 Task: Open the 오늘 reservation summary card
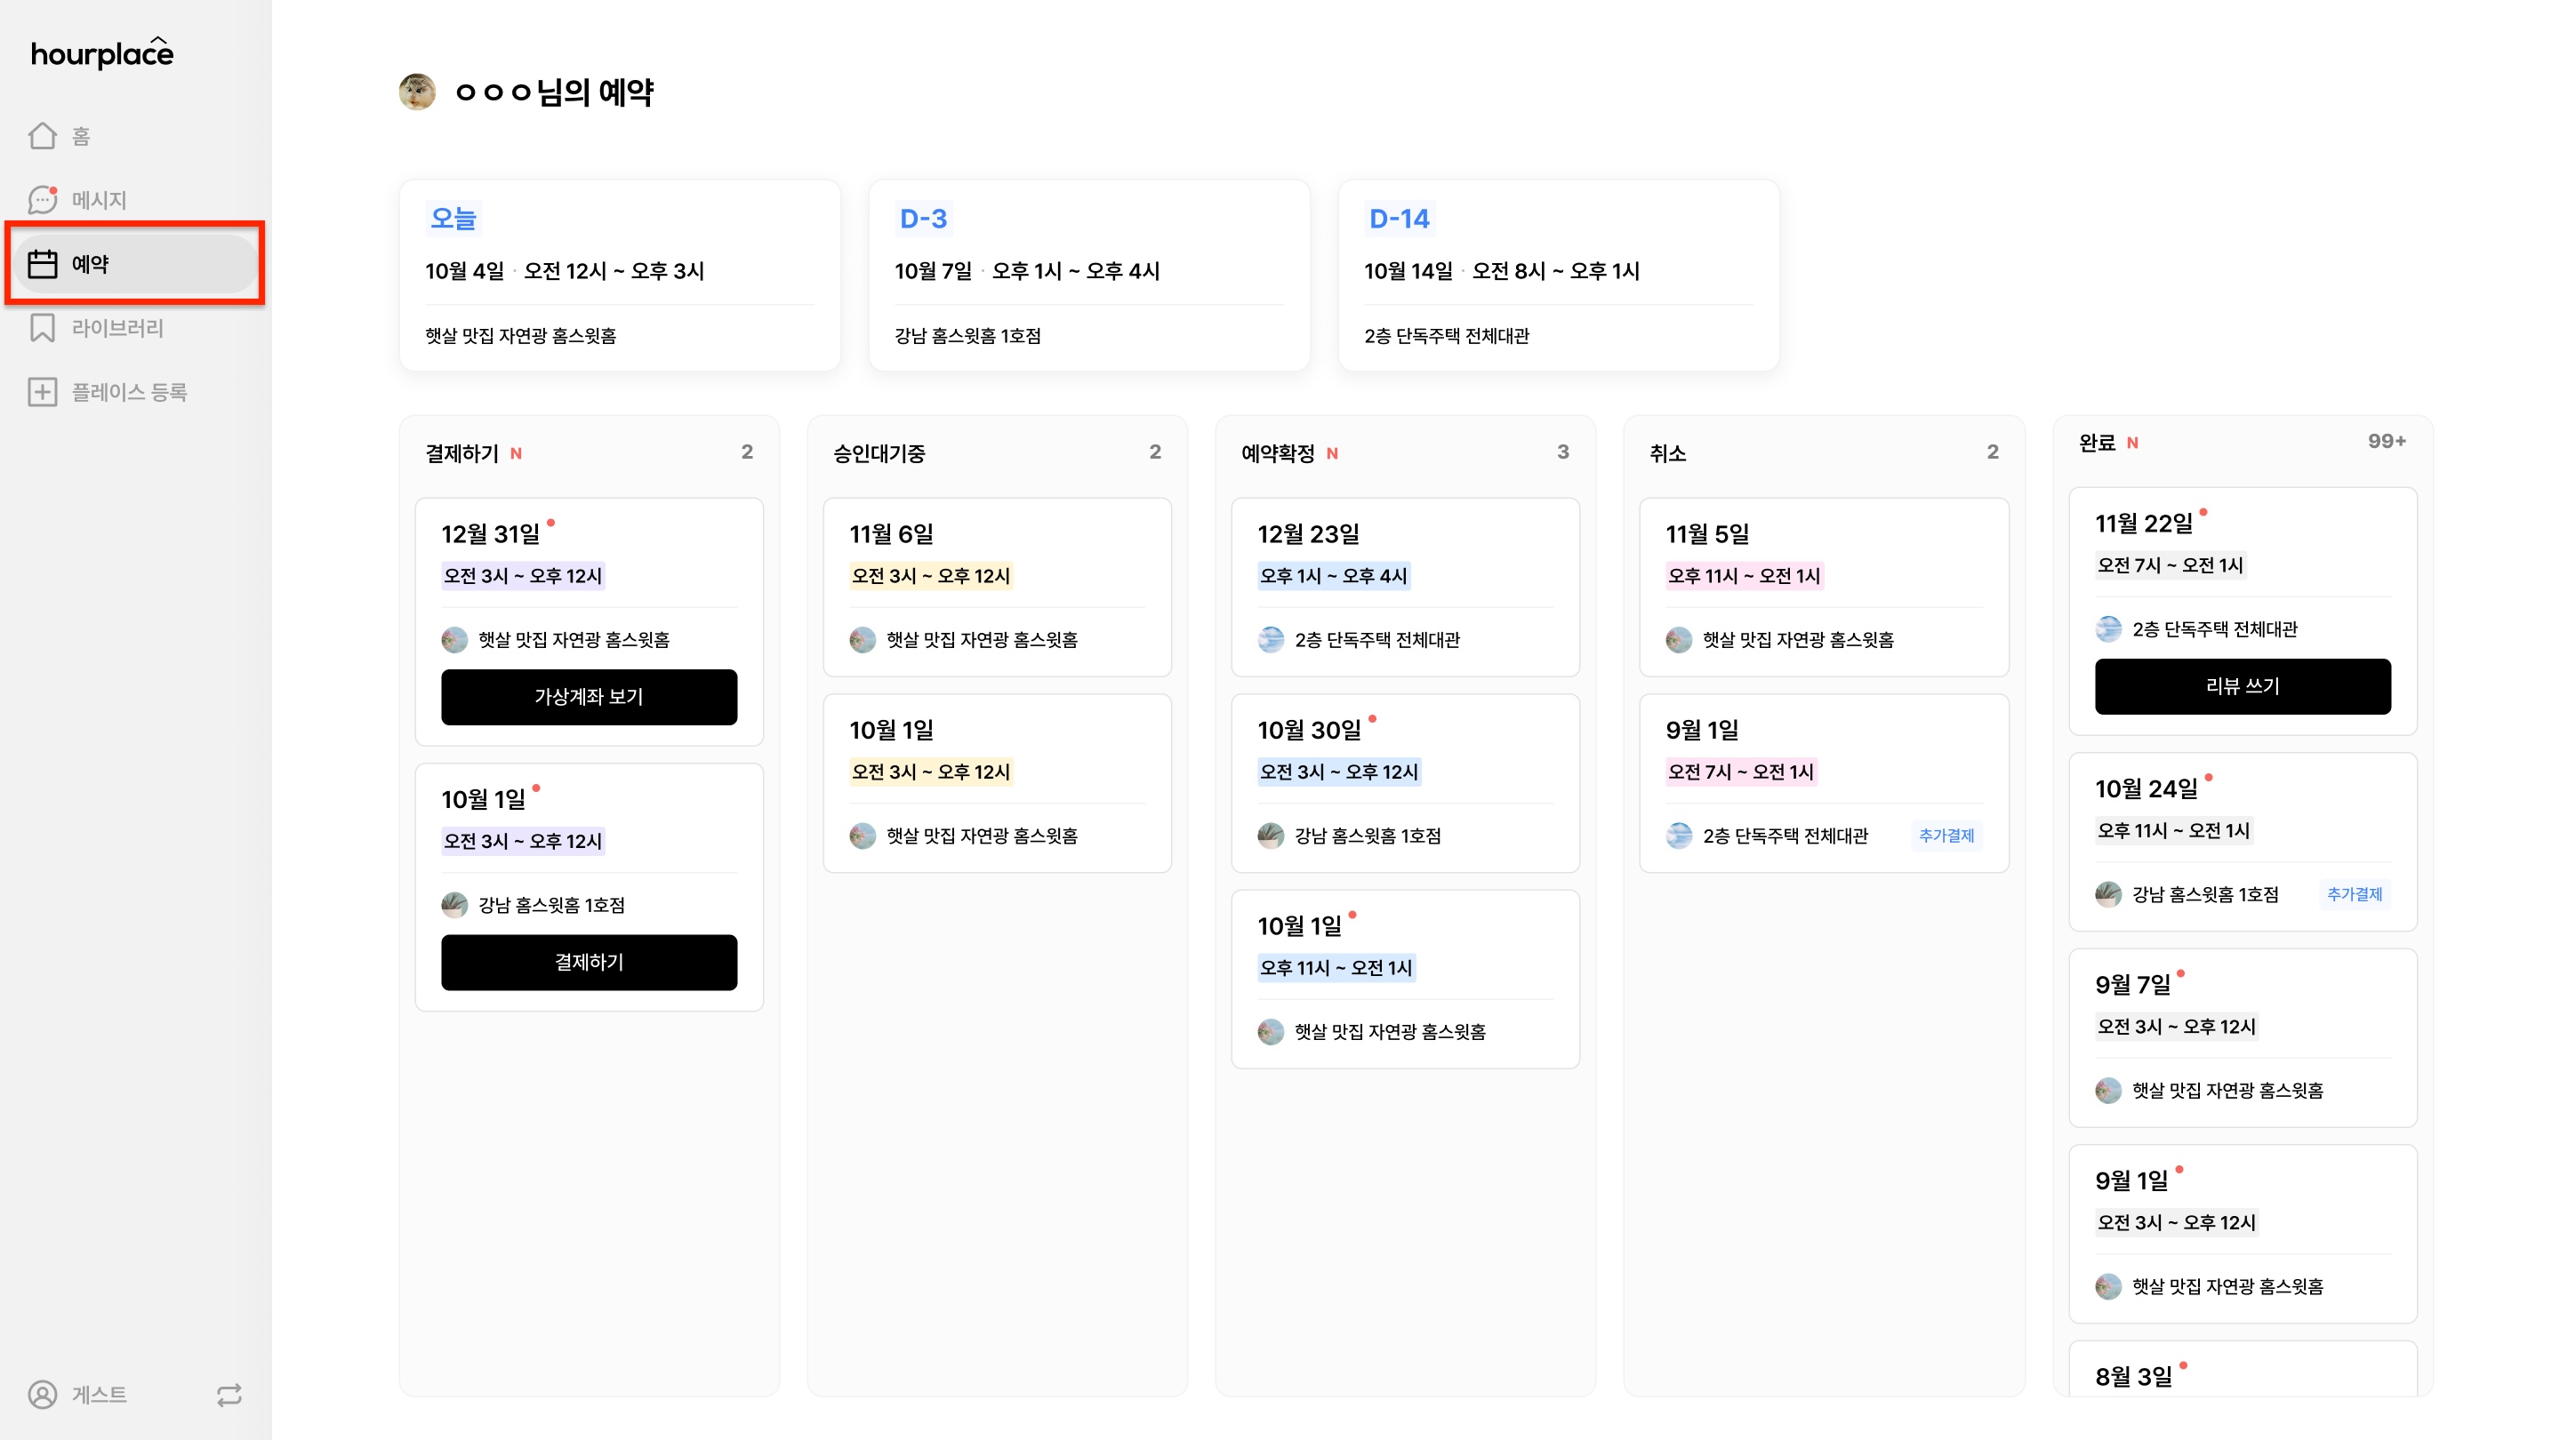point(619,276)
